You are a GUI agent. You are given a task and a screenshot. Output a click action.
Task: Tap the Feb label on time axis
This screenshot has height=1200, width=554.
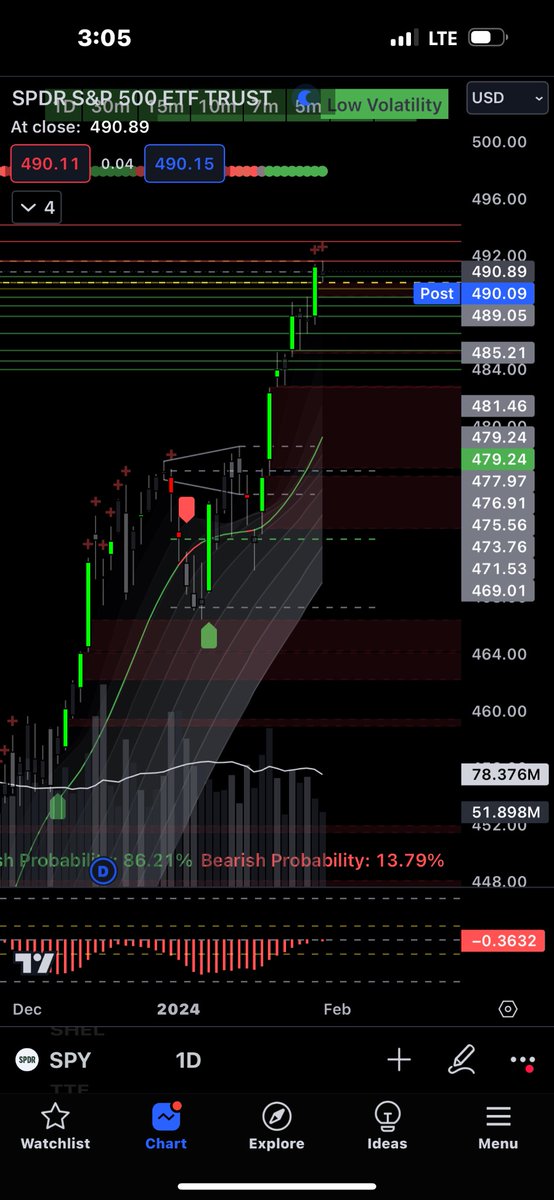pyautogui.click(x=337, y=1009)
